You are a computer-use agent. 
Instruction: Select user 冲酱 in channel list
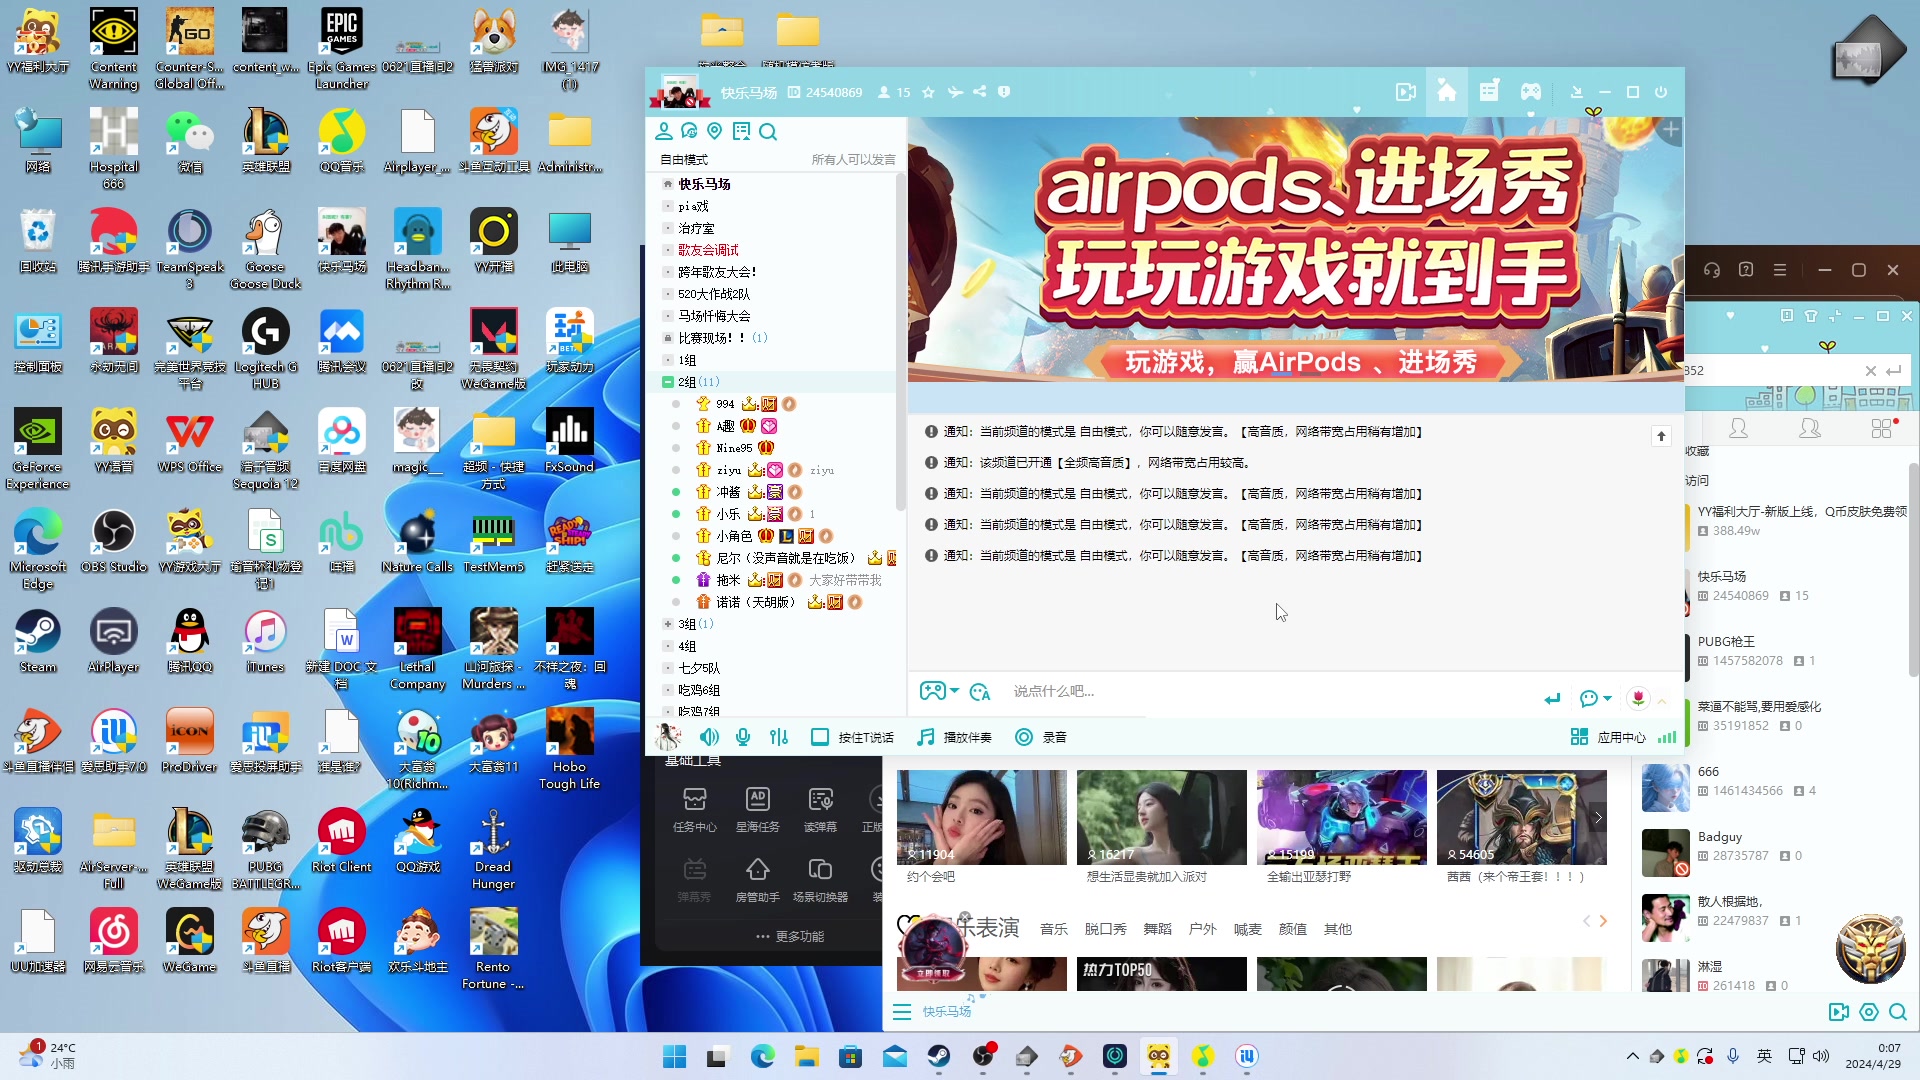coord(727,492)
